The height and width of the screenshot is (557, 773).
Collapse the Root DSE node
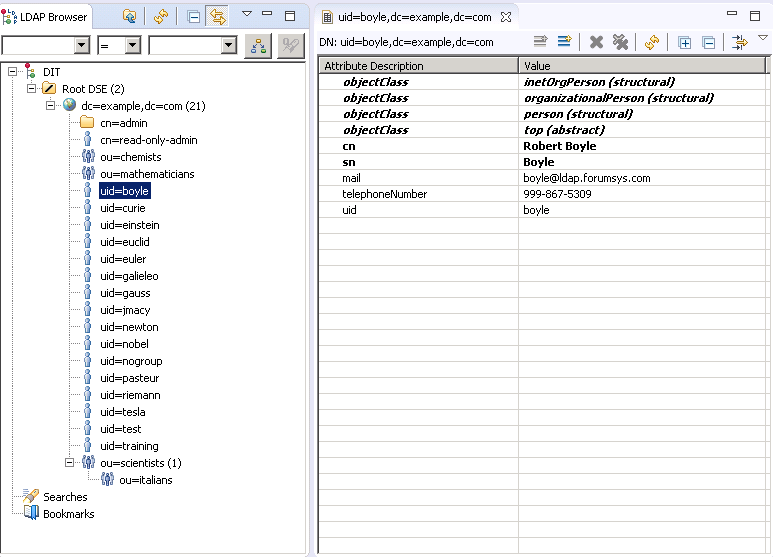pyautogui.click(x=32, y=89)
